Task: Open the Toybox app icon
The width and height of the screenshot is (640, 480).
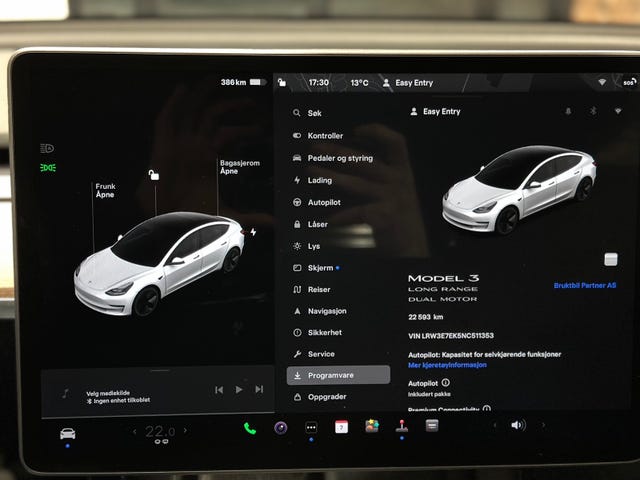Action: (372, 426)
